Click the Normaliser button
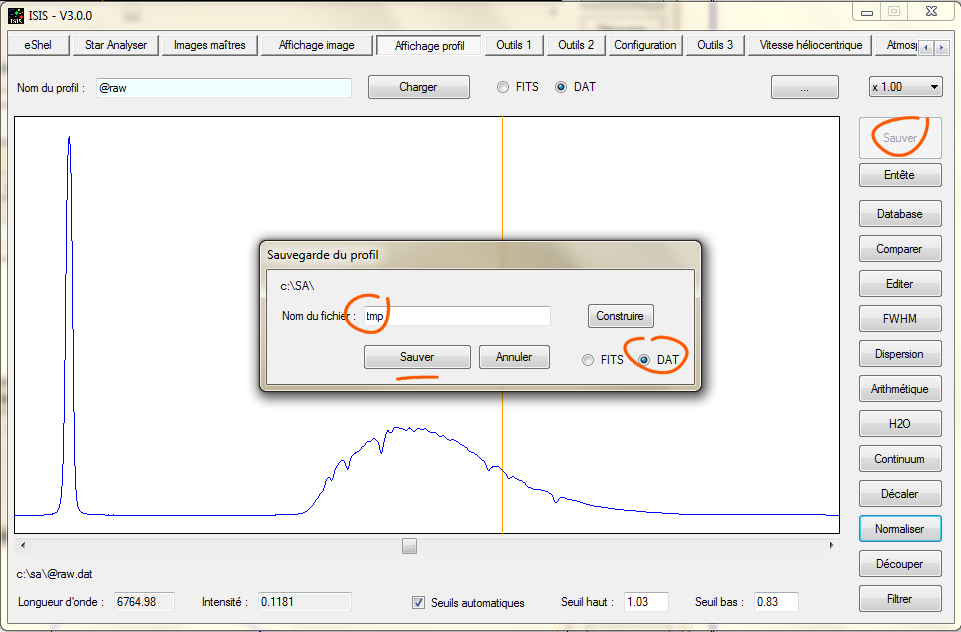 [900, 529]
